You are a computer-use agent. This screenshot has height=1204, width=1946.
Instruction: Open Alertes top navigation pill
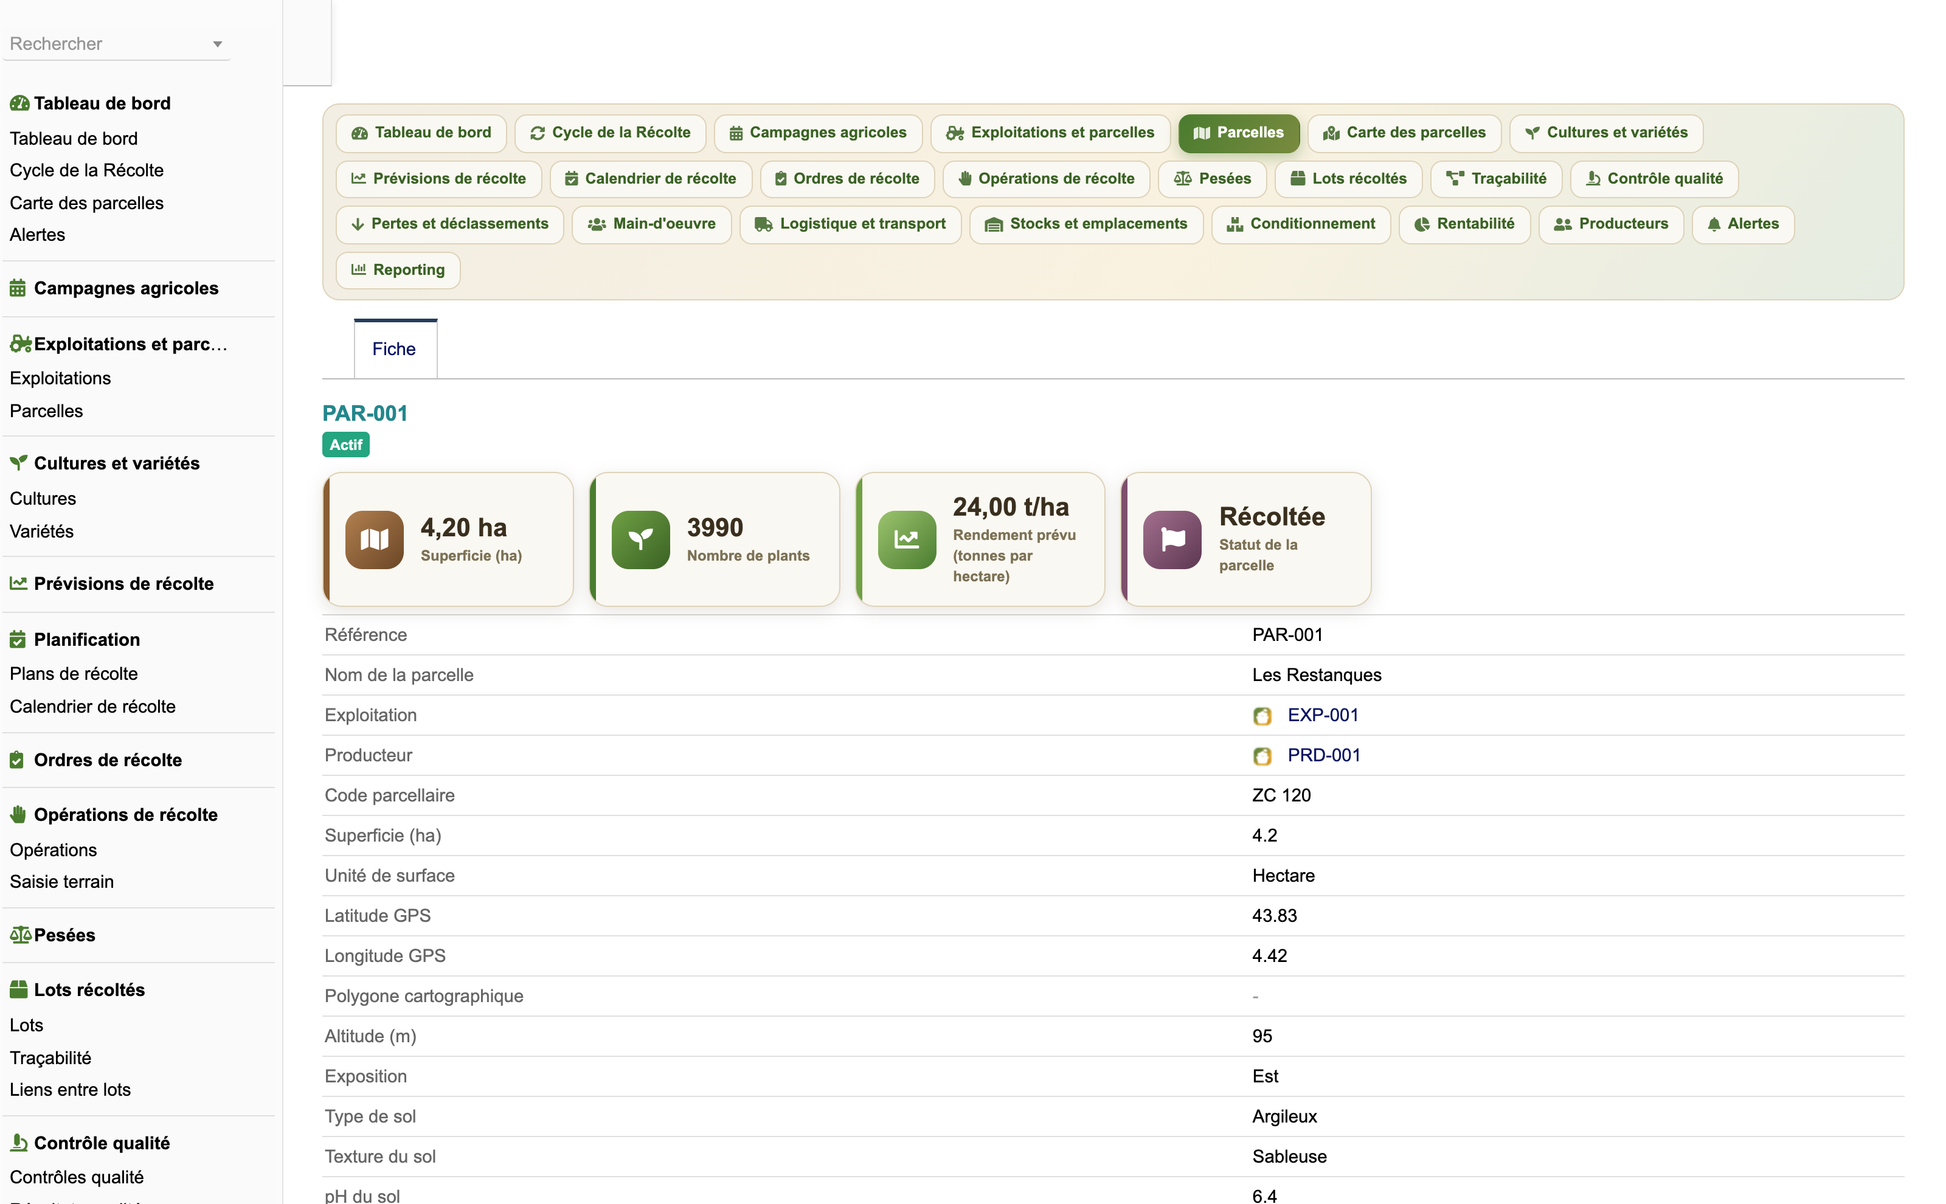[1743, 224]
